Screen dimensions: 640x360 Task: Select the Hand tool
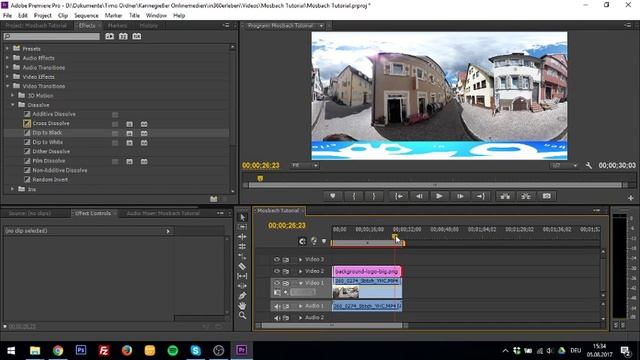pos(242,305)
